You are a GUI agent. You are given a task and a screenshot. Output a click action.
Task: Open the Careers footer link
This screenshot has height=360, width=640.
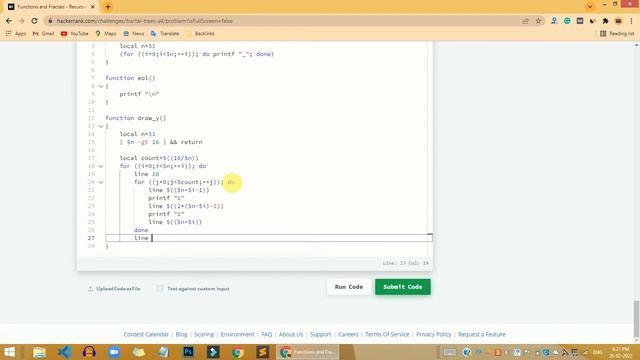[x=348, y=334]
